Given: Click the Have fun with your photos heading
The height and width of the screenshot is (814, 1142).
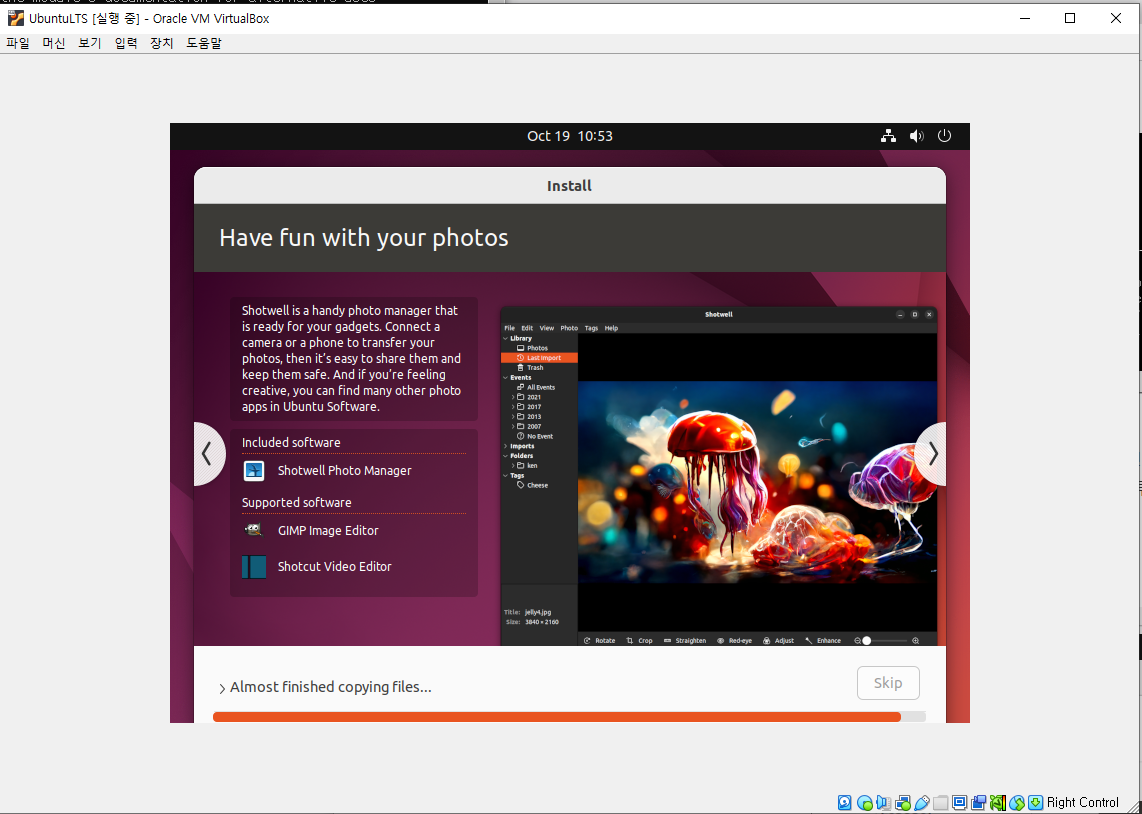Looking at the screenshot, I should (363, 238).
